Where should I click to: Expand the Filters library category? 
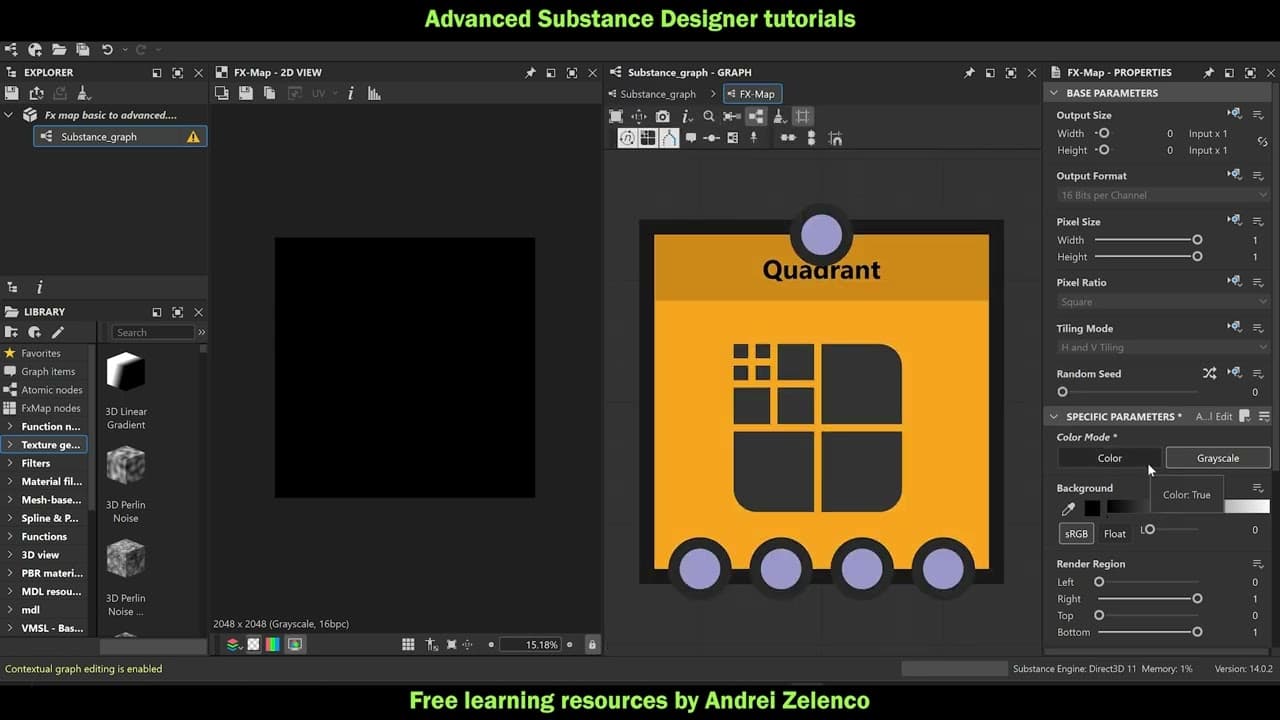[9, 463]
